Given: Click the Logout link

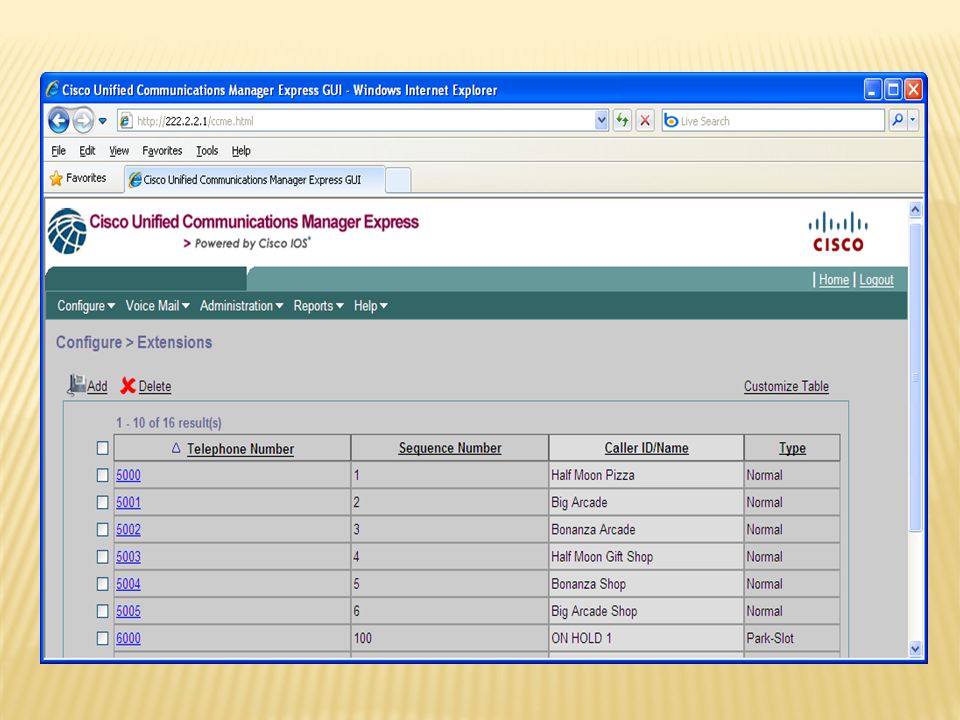Looking at the screenshot, I should pos(876,280).
